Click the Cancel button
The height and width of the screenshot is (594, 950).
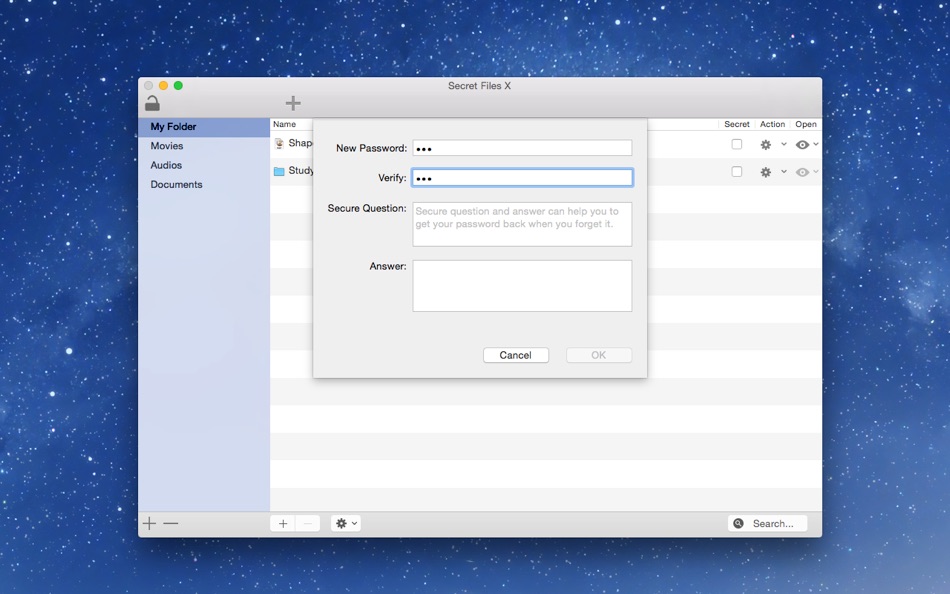coord(516,355)
